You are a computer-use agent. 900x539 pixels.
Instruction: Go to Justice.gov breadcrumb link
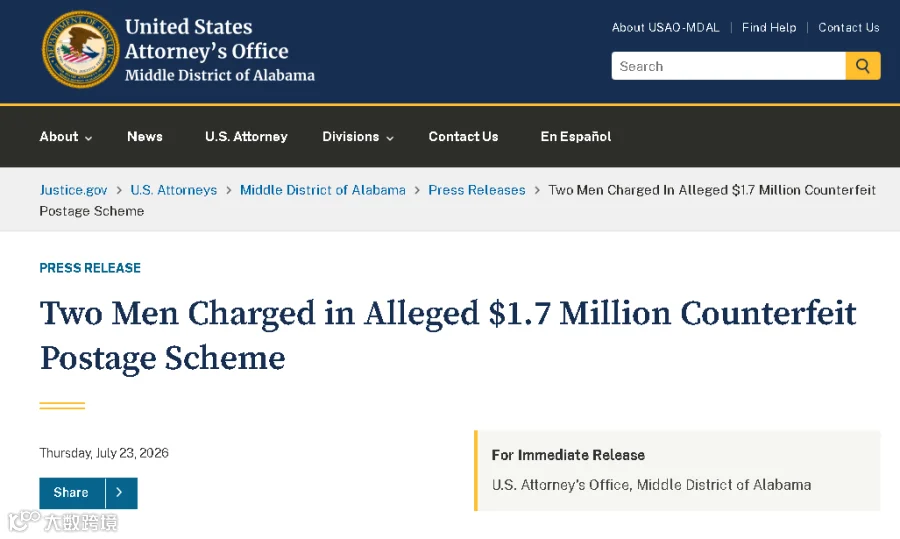73,190
